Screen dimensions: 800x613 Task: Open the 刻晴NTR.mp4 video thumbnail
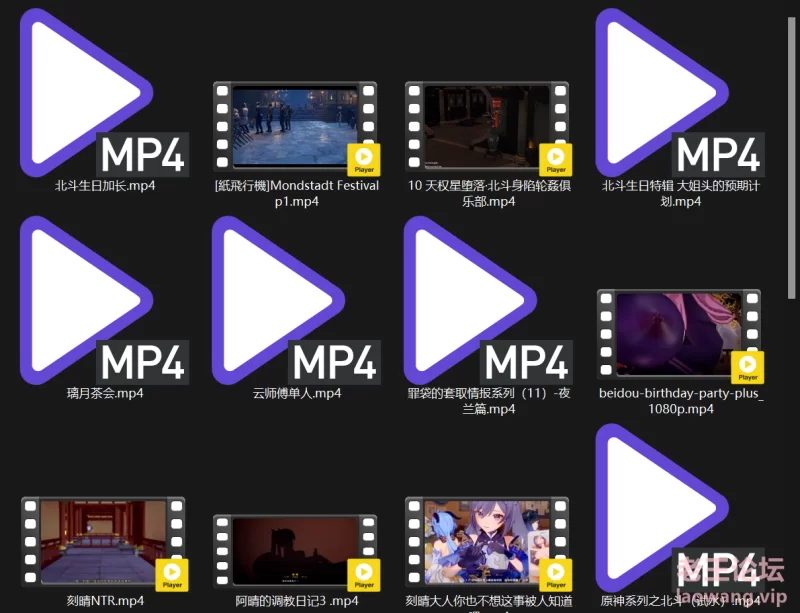point(105,542)
